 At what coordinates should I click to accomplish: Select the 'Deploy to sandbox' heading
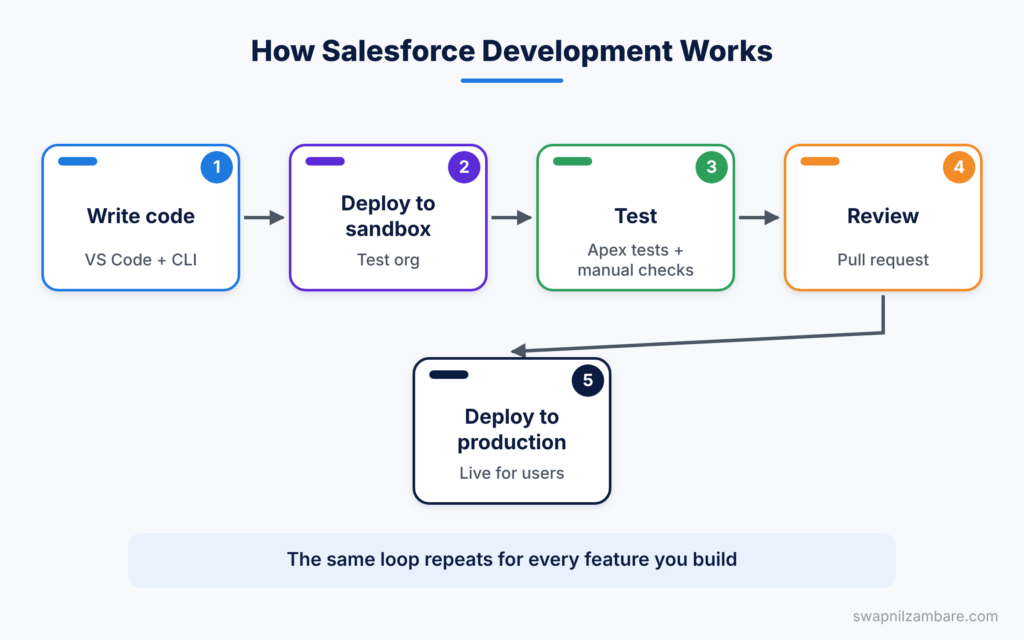click(388, 216)
